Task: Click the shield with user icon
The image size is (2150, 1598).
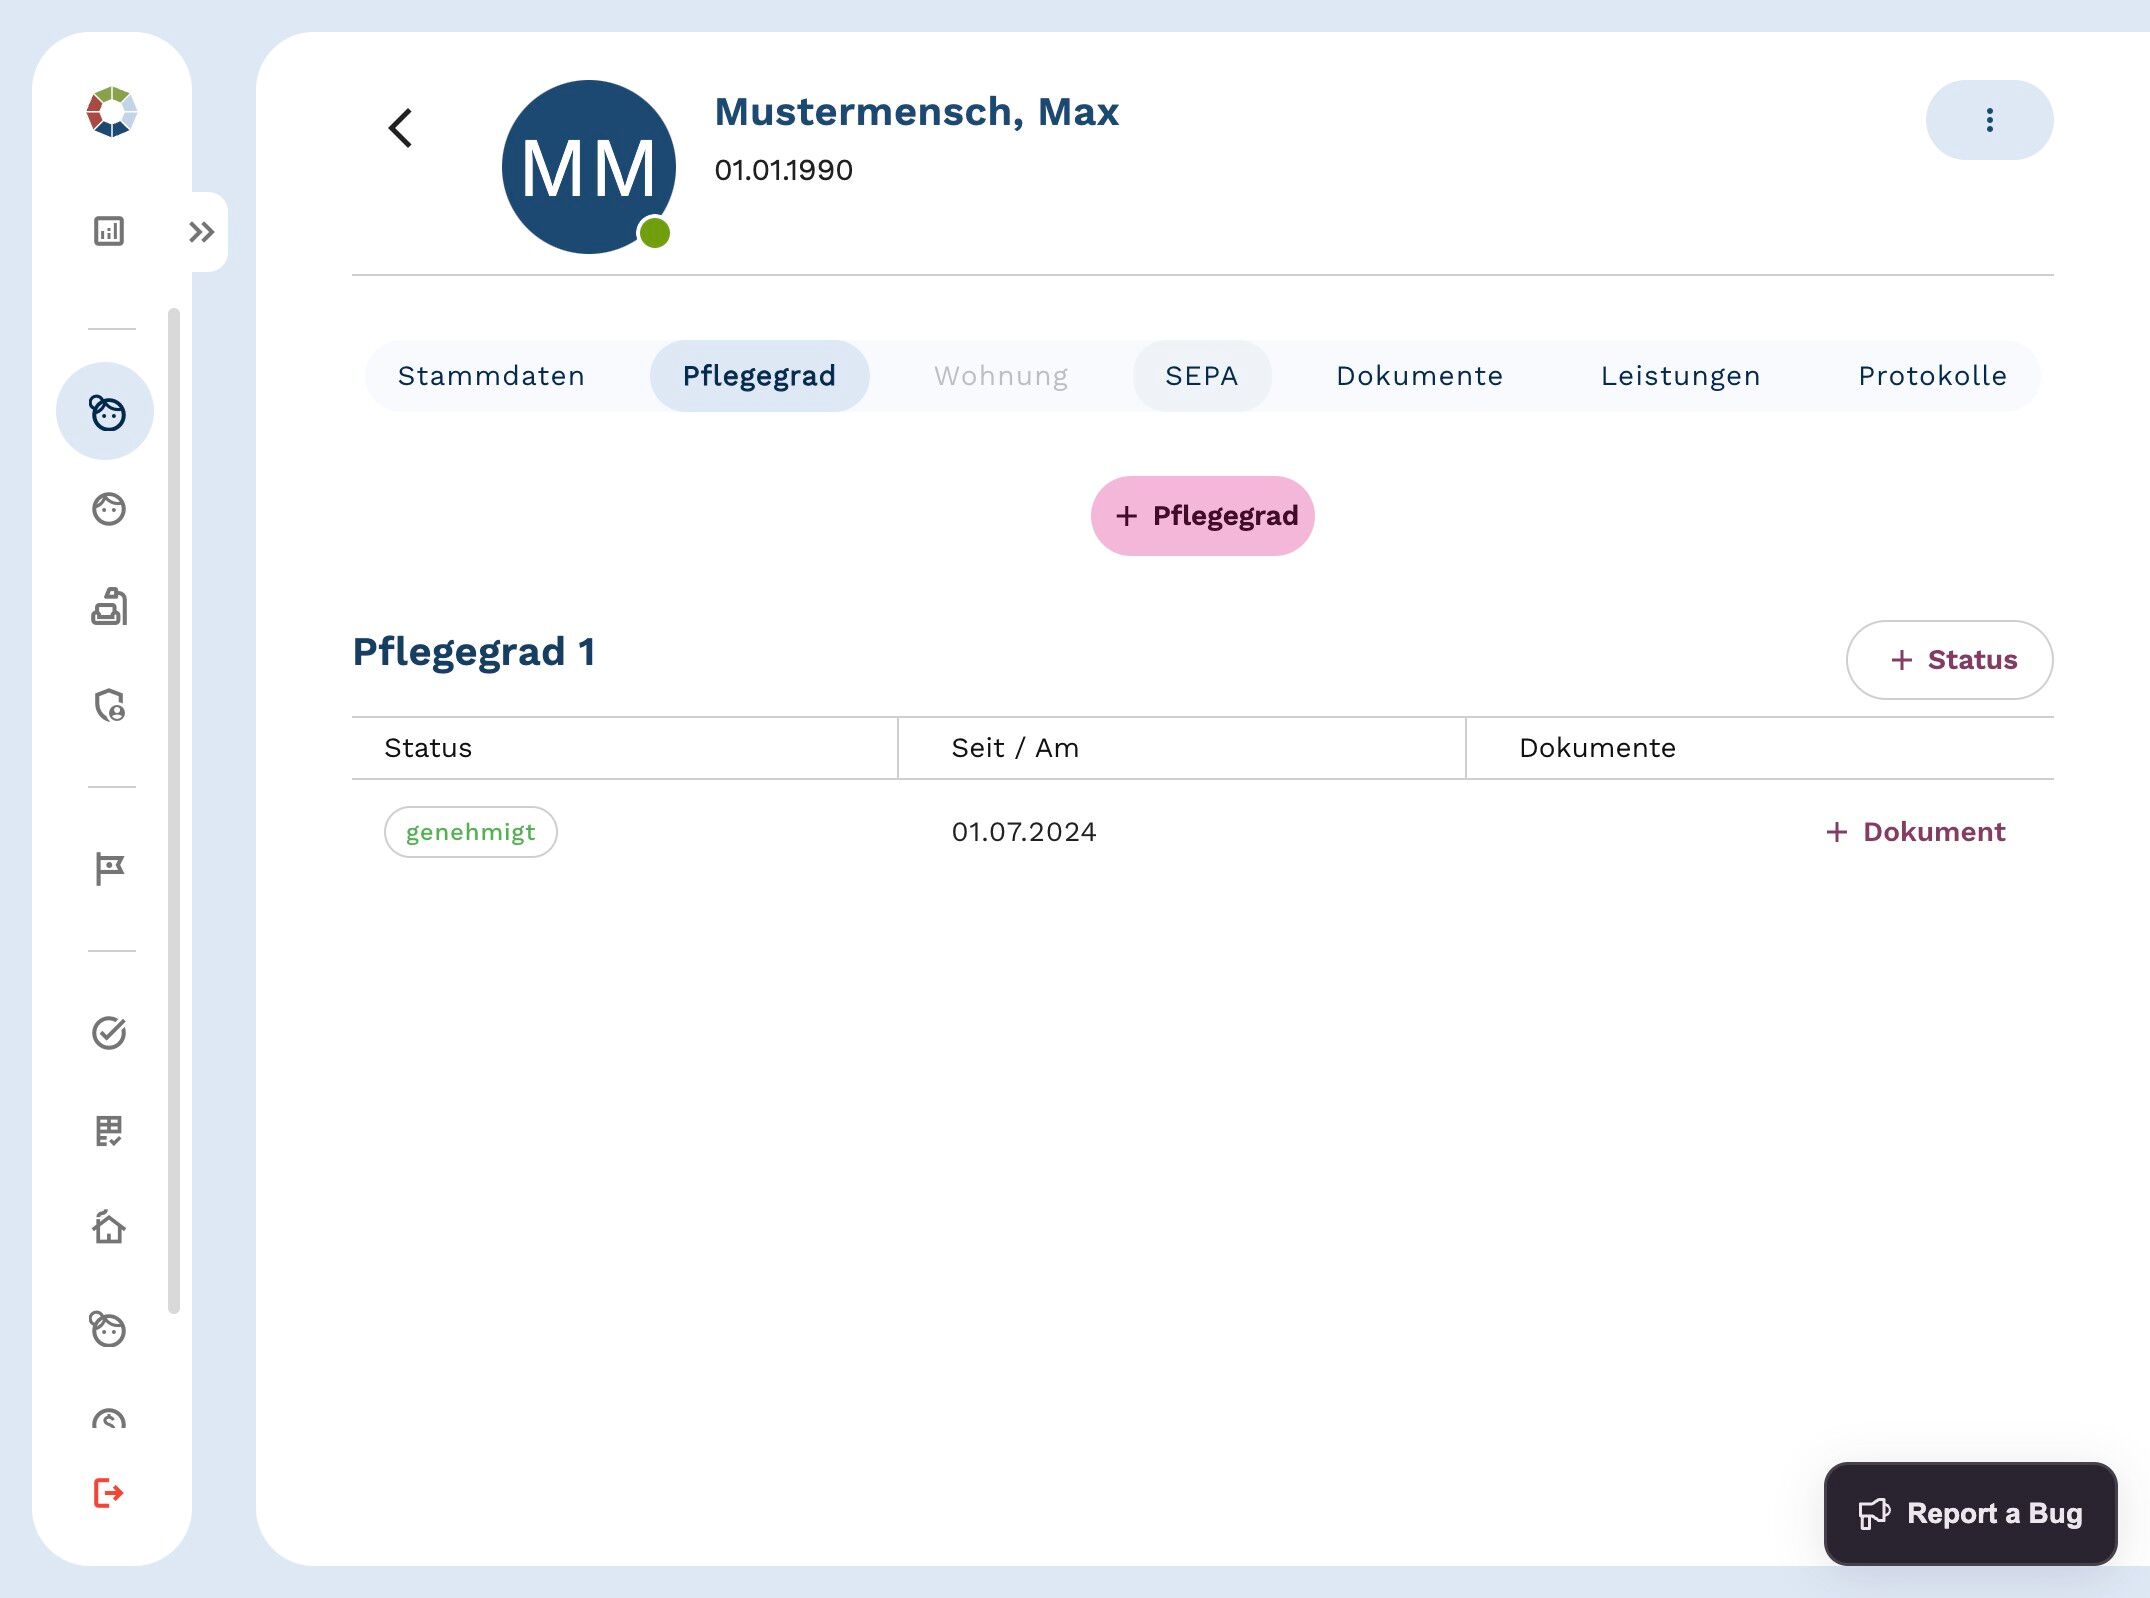Action: coord(109,706)
